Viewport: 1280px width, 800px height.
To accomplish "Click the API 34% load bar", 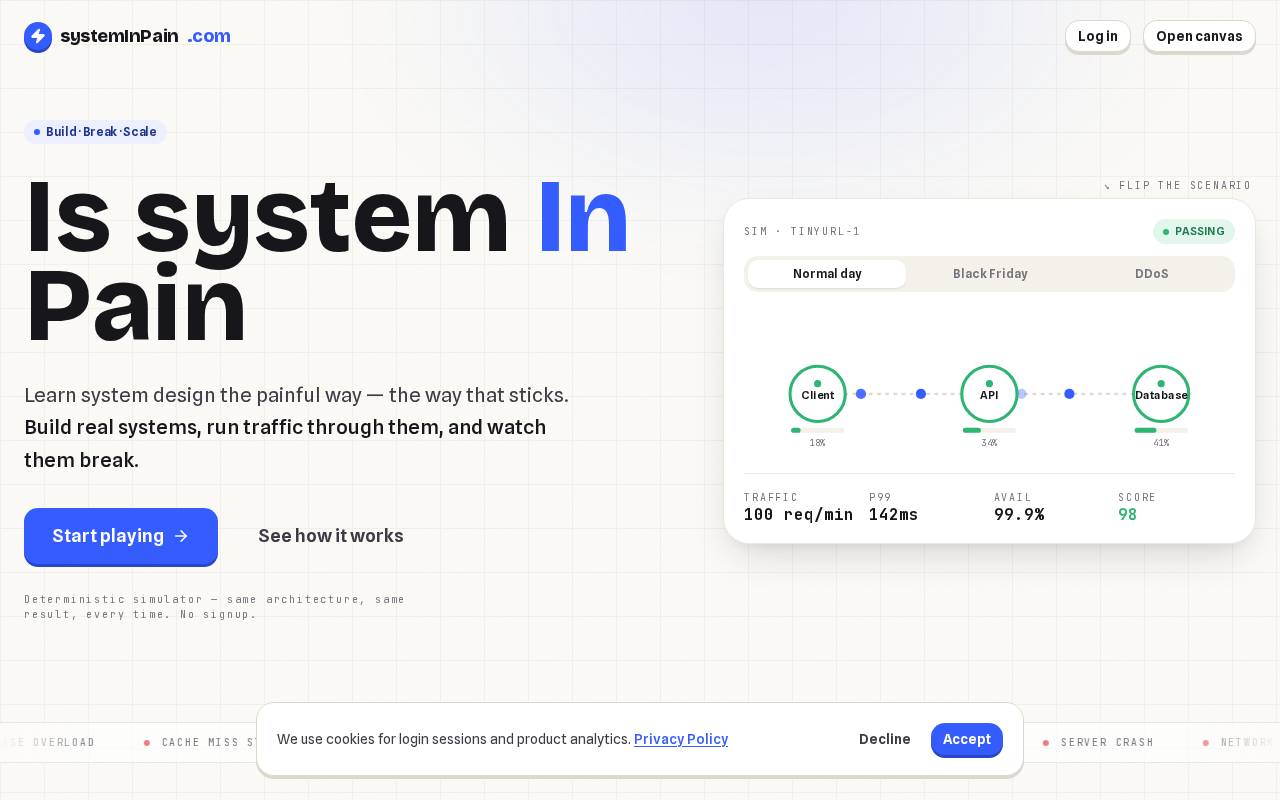I will [989, 430].
